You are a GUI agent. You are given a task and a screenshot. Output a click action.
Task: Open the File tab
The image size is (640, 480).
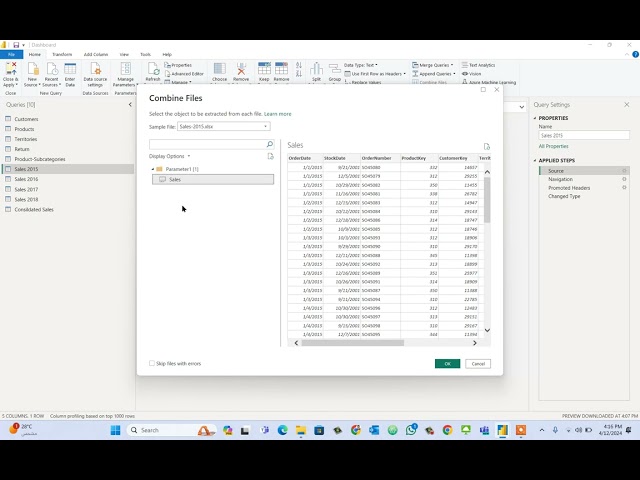pyautogui.click(x=11, y=54)
